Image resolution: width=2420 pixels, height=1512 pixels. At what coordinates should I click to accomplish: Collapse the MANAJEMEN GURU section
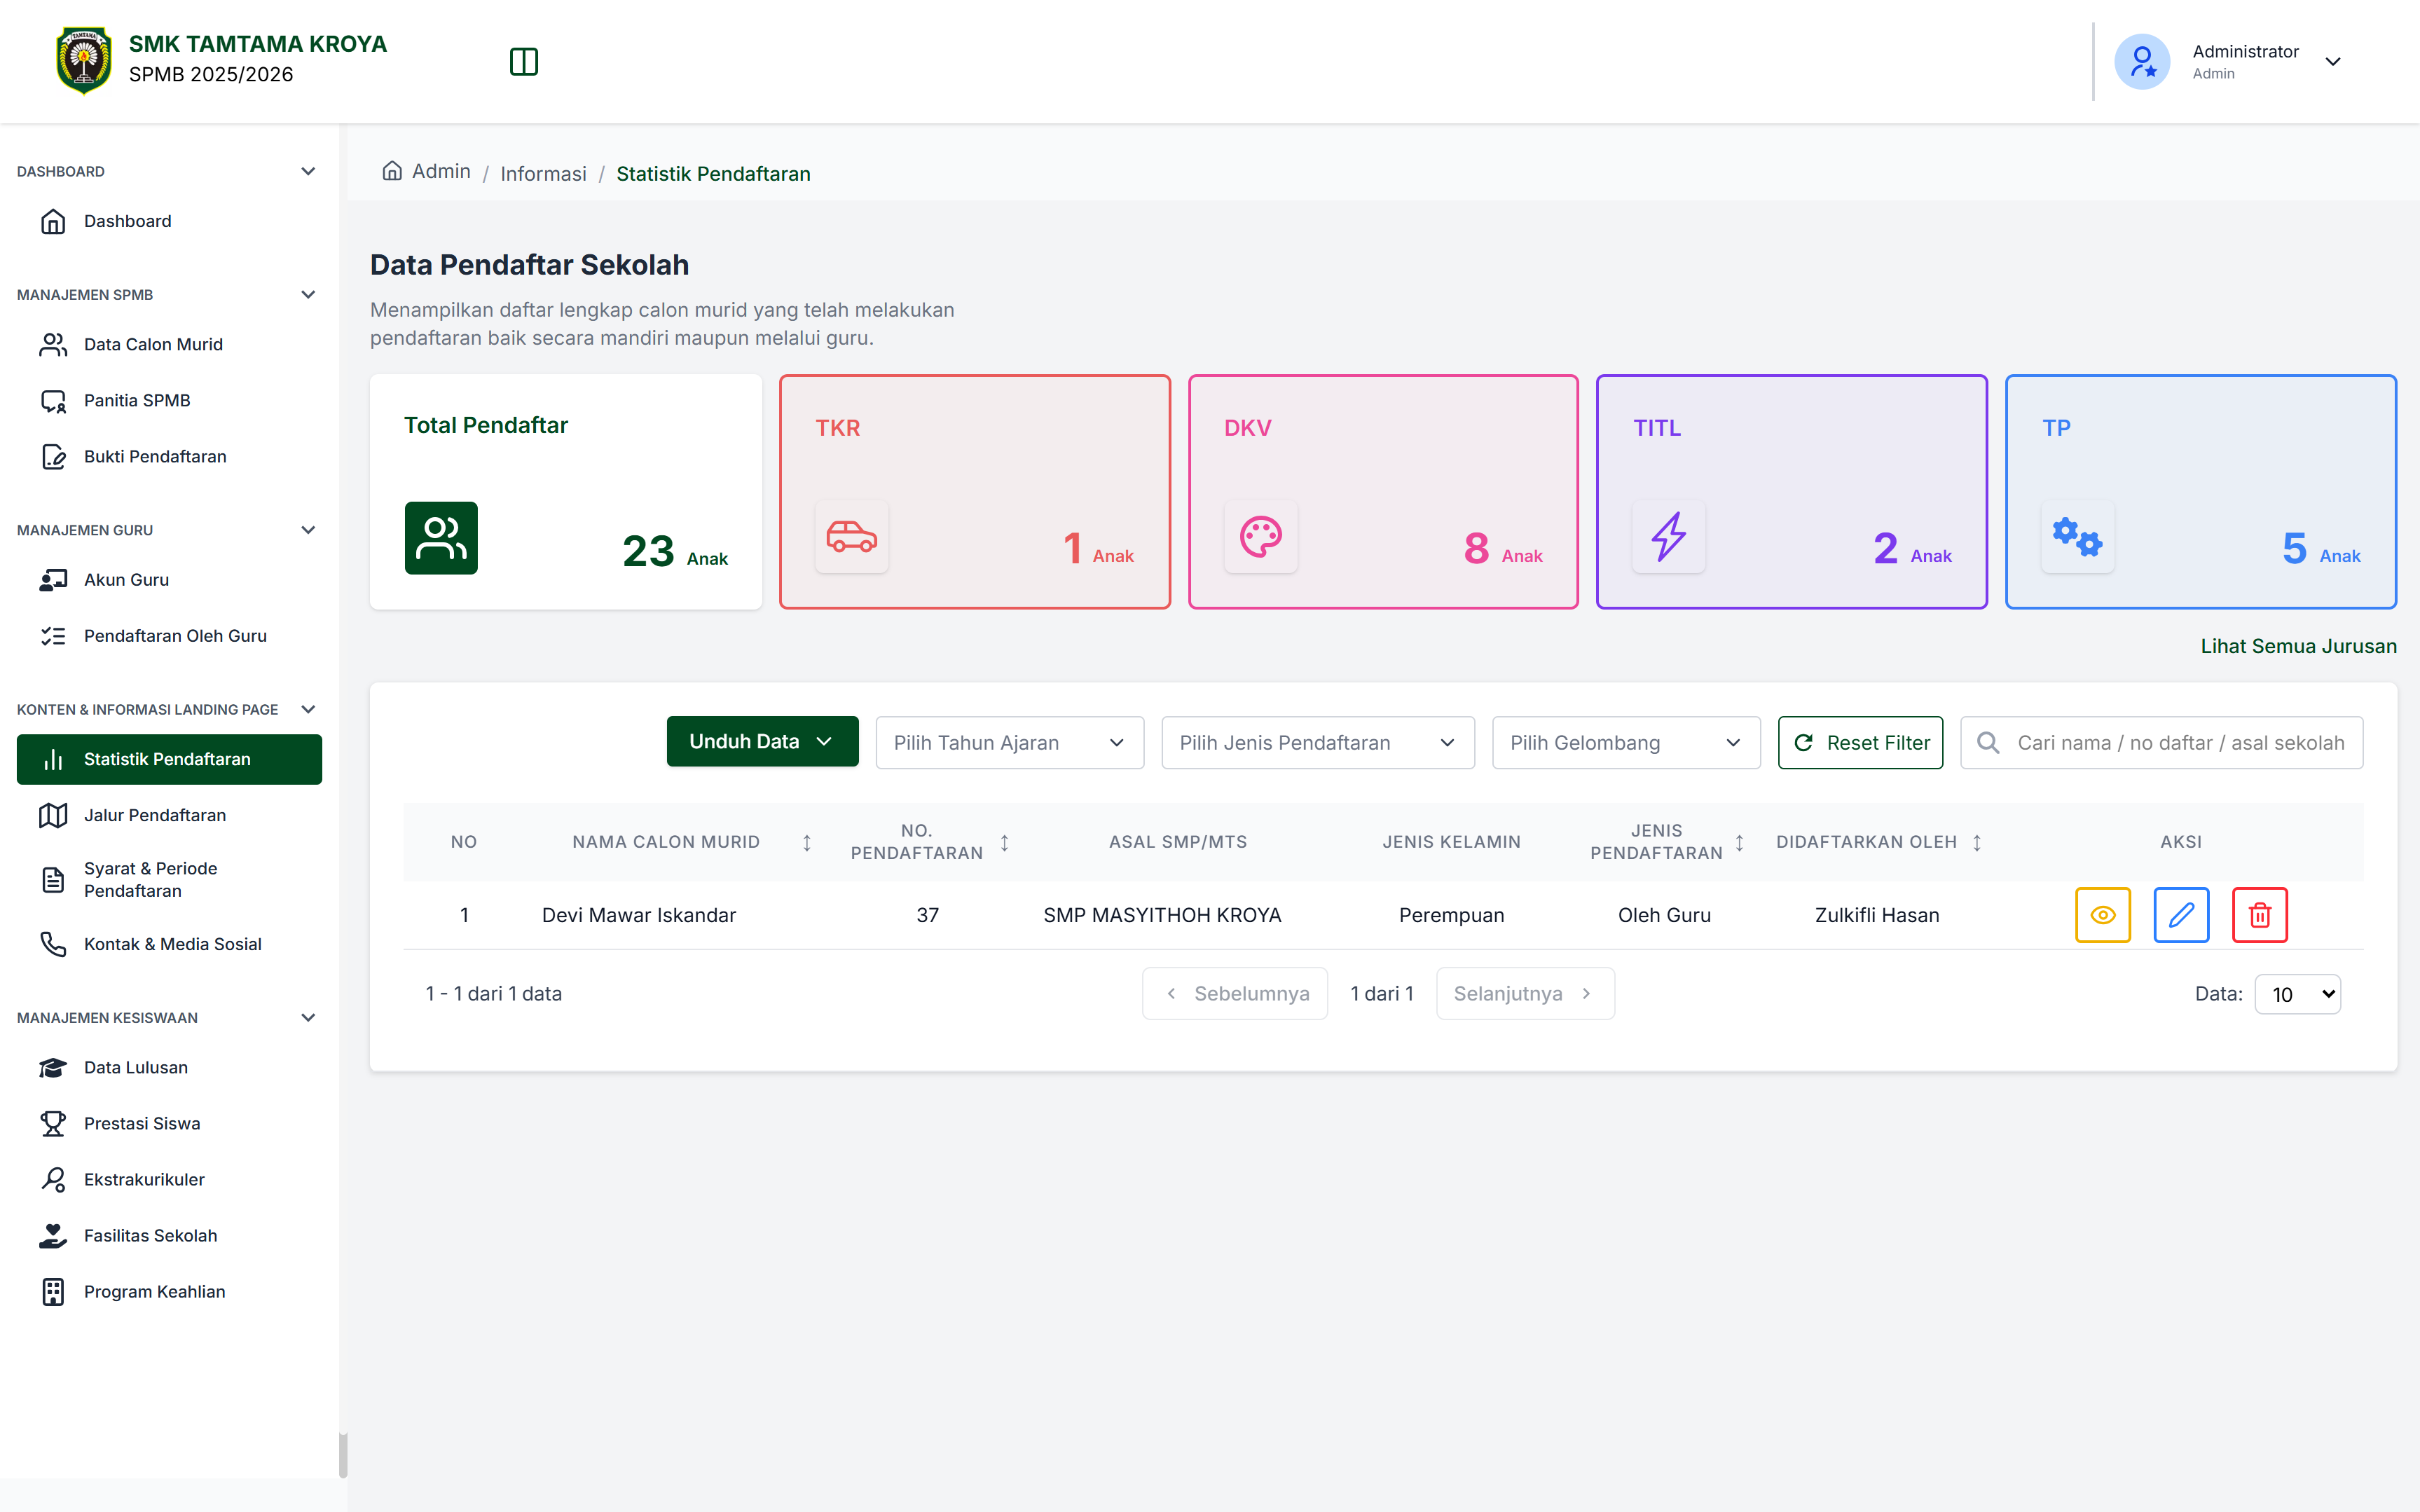coord(308,530)
